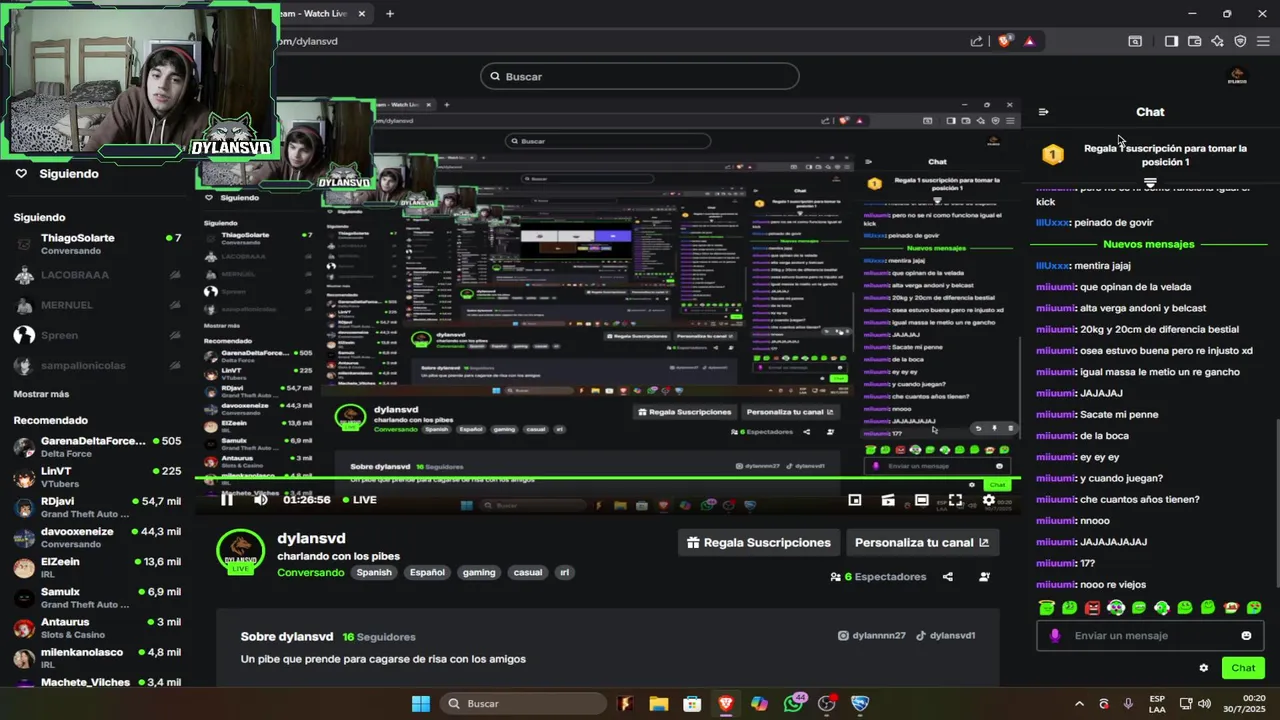This screenshot has width=1280, height=720.
Task: Click Regala Suscripciones button
Action: point(759,543)
